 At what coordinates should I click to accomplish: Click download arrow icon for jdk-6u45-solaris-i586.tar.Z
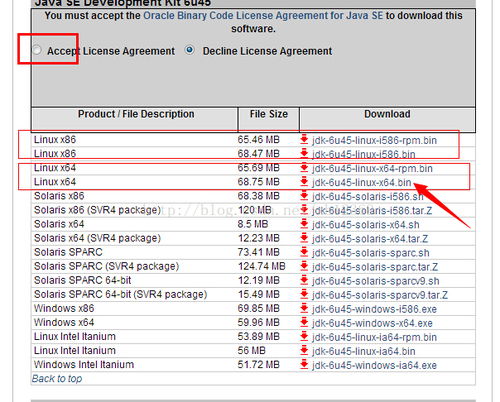click(x=304, y=210)
